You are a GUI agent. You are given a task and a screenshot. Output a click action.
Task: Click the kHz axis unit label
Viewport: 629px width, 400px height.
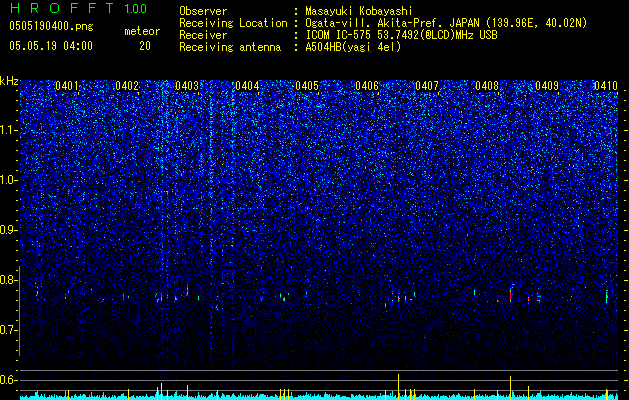9,81
